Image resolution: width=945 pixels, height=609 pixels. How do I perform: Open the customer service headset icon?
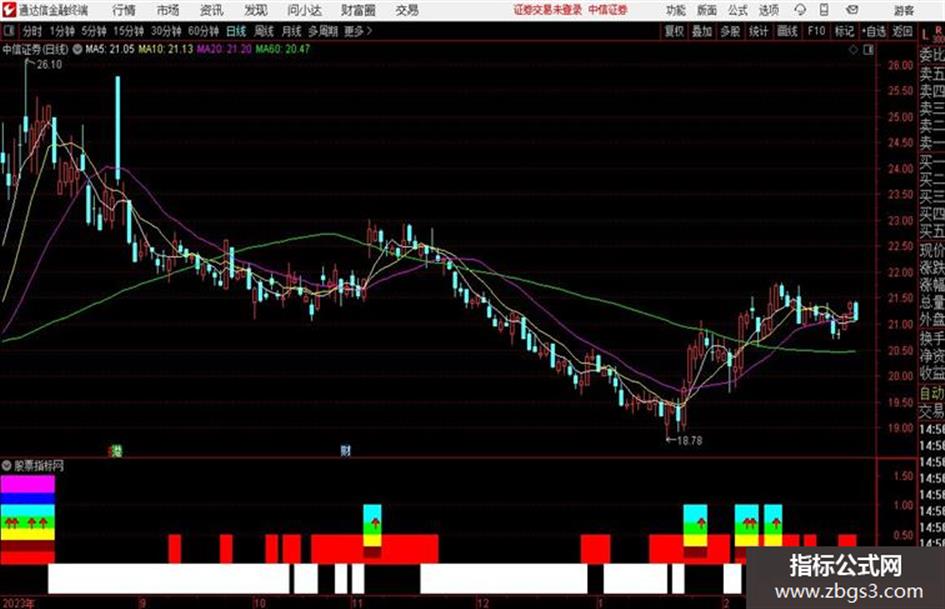(x=800, y=10)
